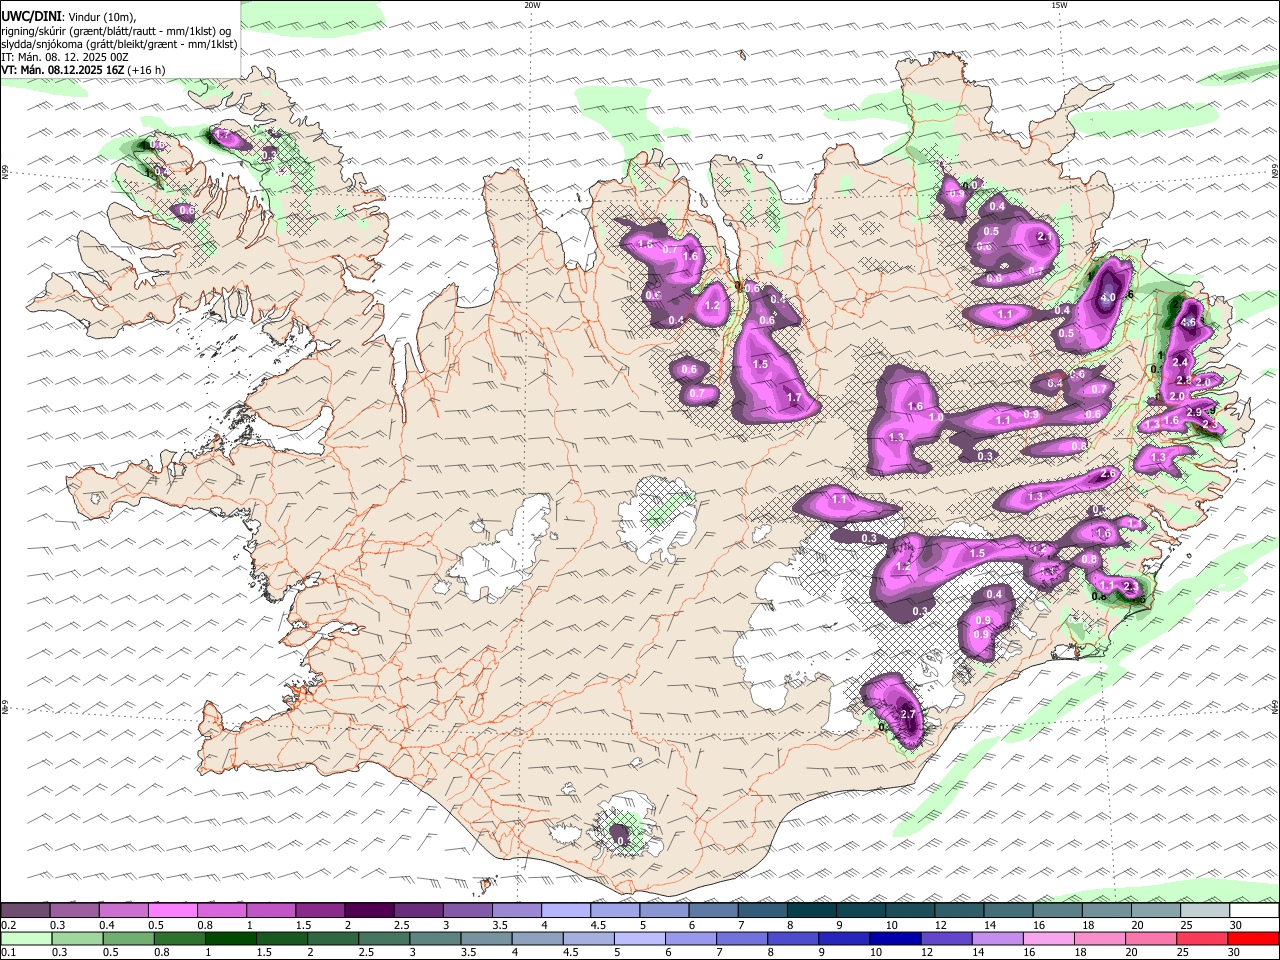The image size is (1280, 960).
Task: Click the snow-scale swatch between 0.2 and 0.3
Action: 25,911
